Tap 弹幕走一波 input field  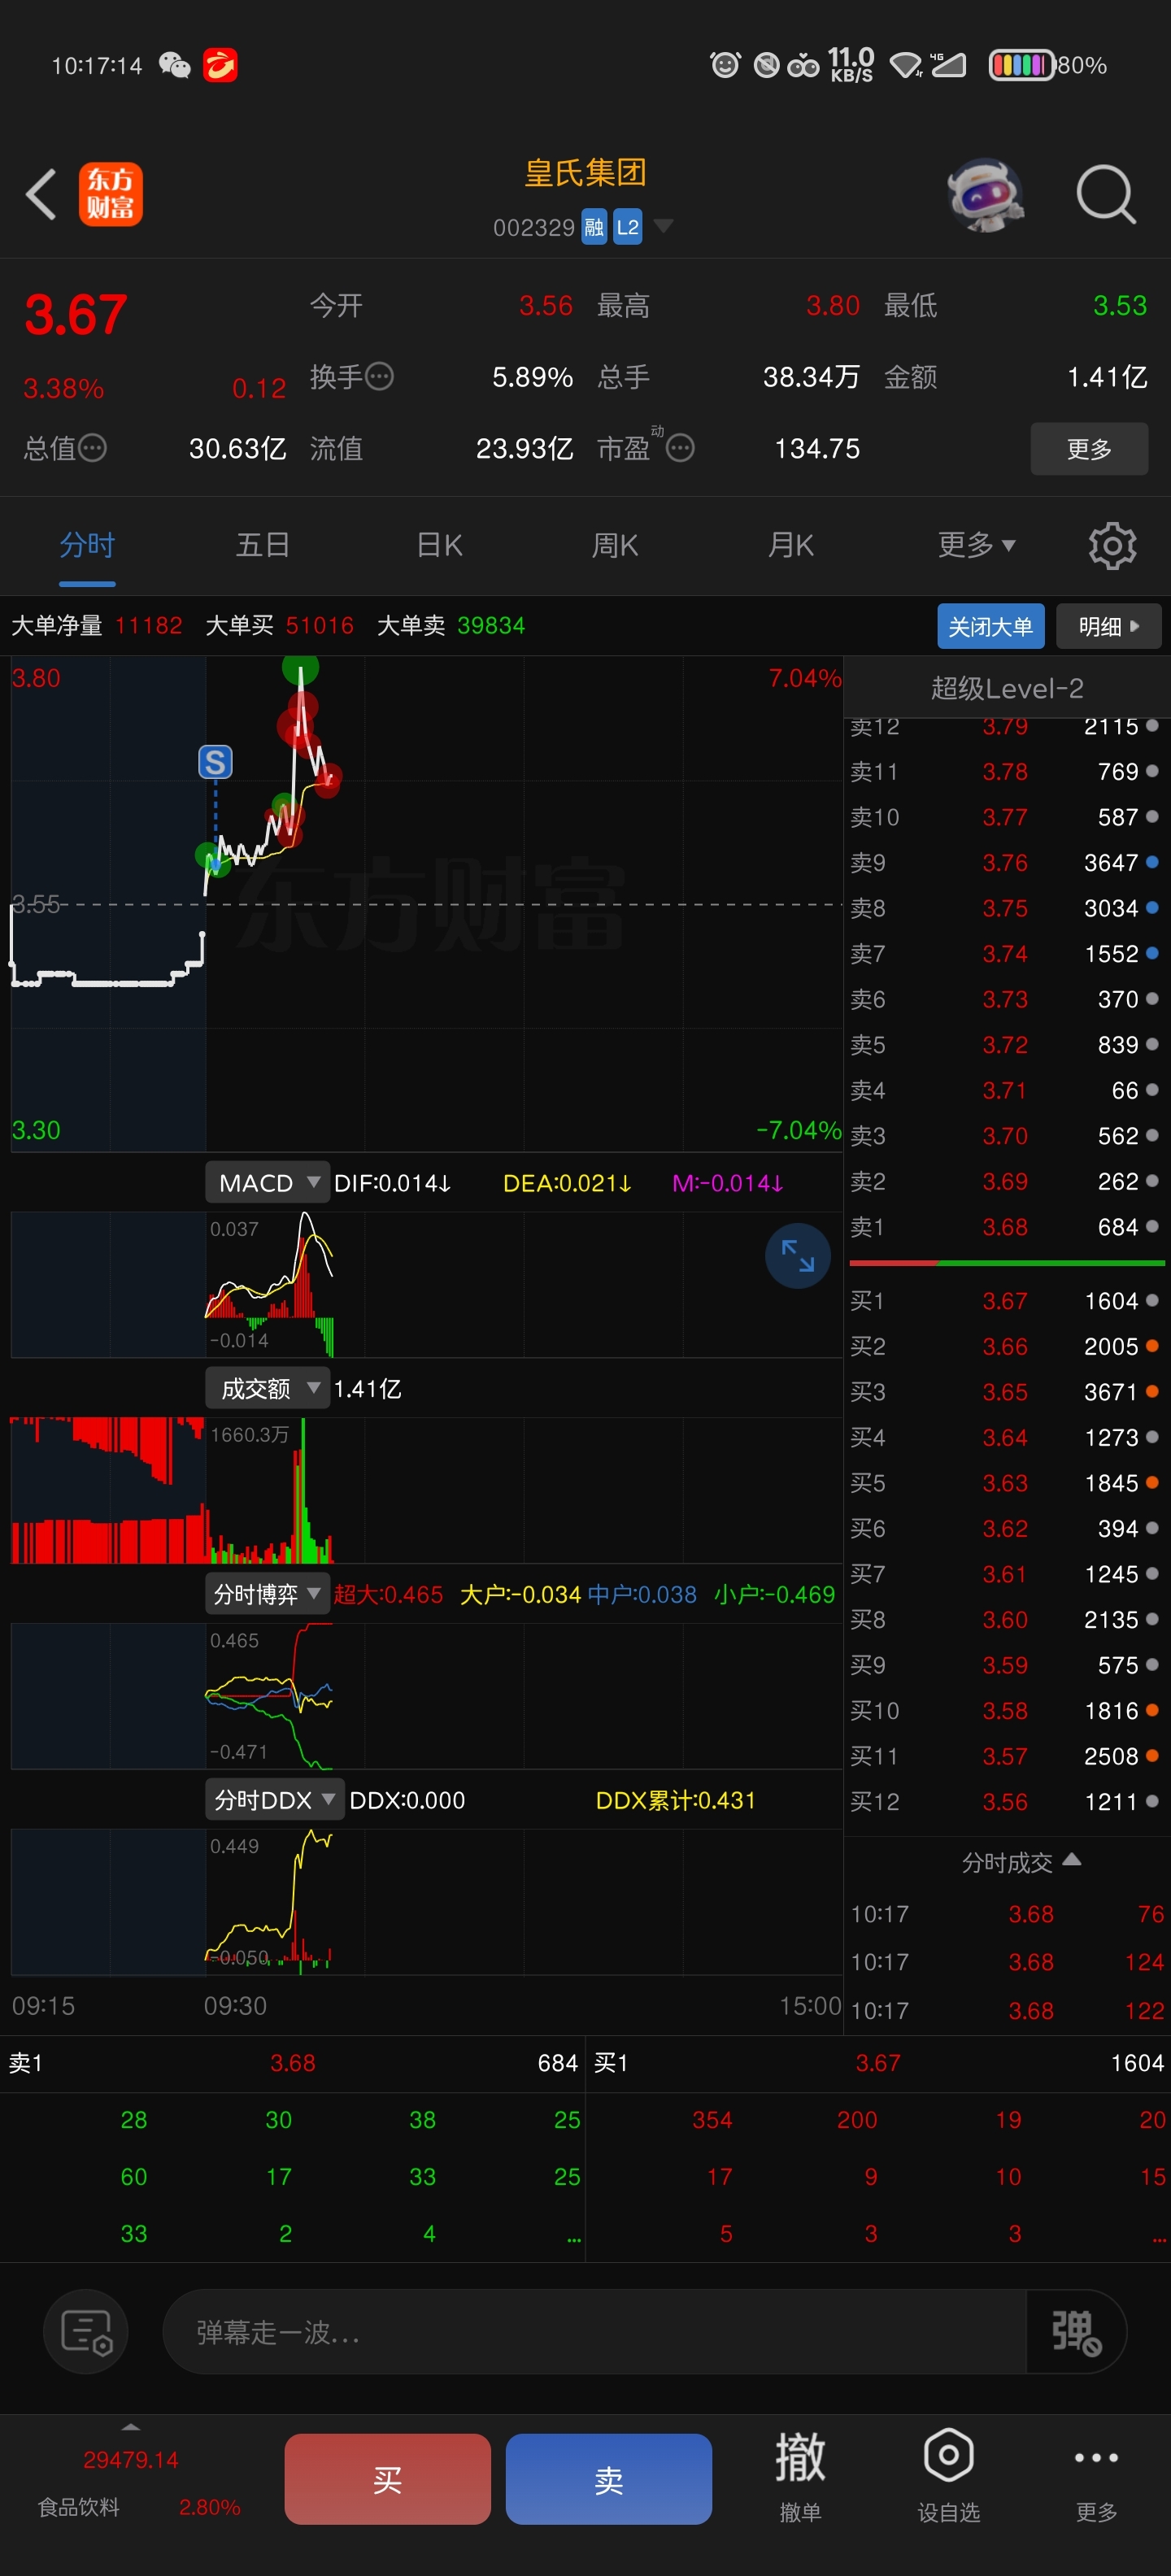(594, 2332)
